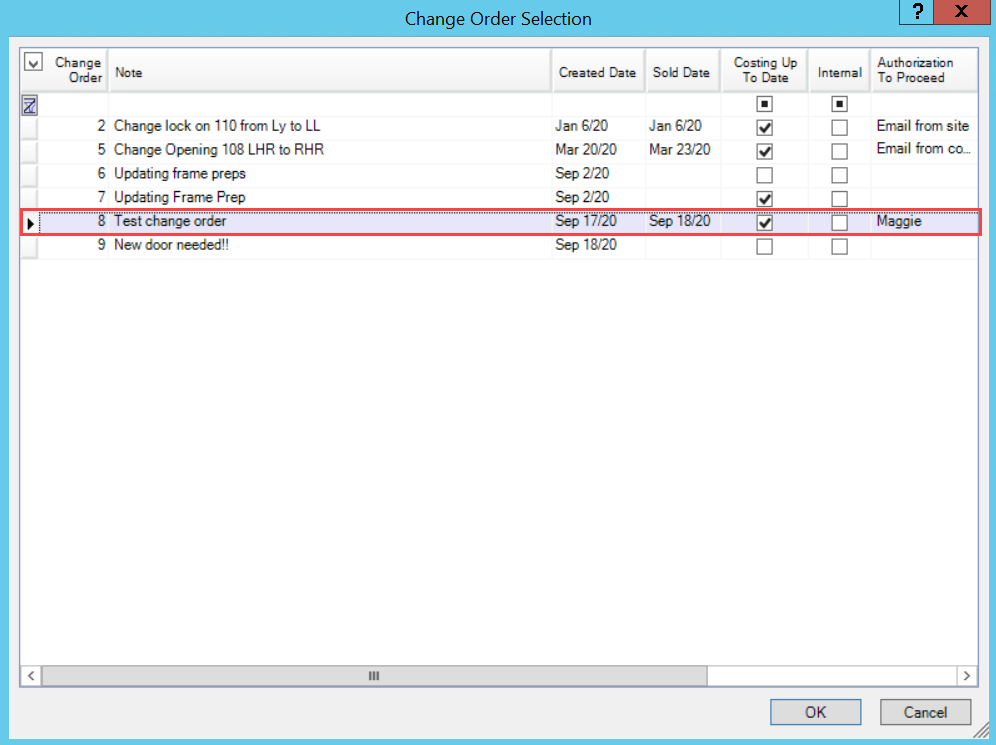
Task: Uncheck Costing Up To Date for order 5
Action: click(764, 152)
